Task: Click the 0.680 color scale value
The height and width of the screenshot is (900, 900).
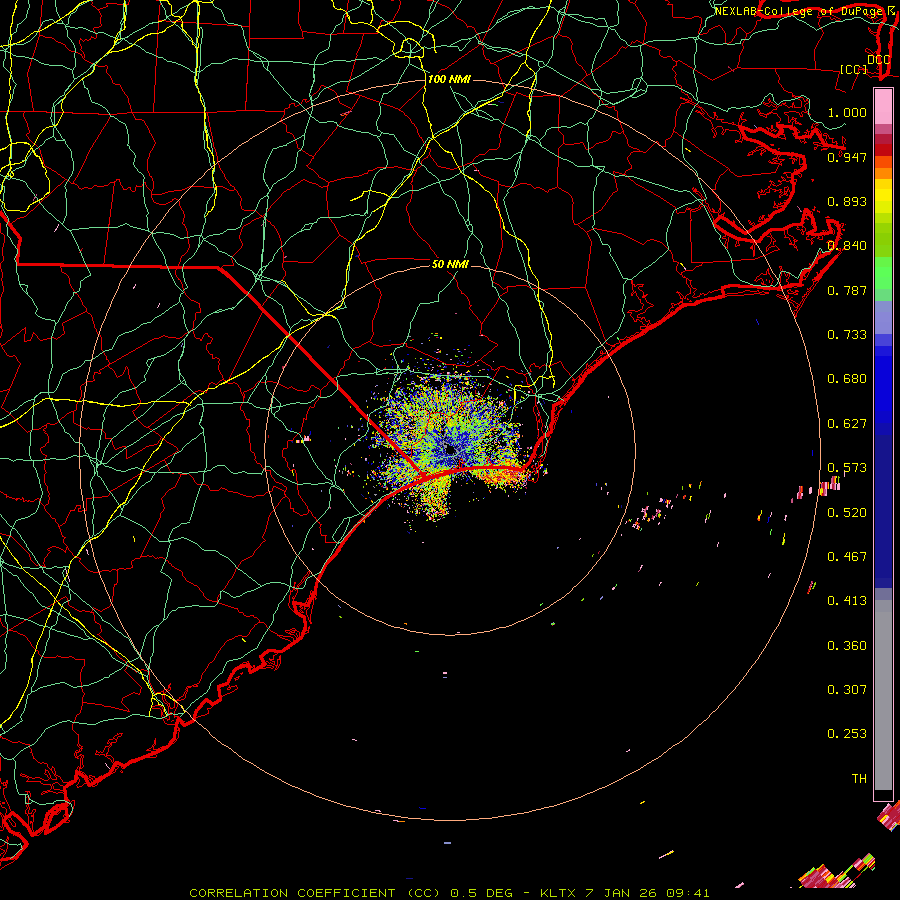Action: coord(847,379)
